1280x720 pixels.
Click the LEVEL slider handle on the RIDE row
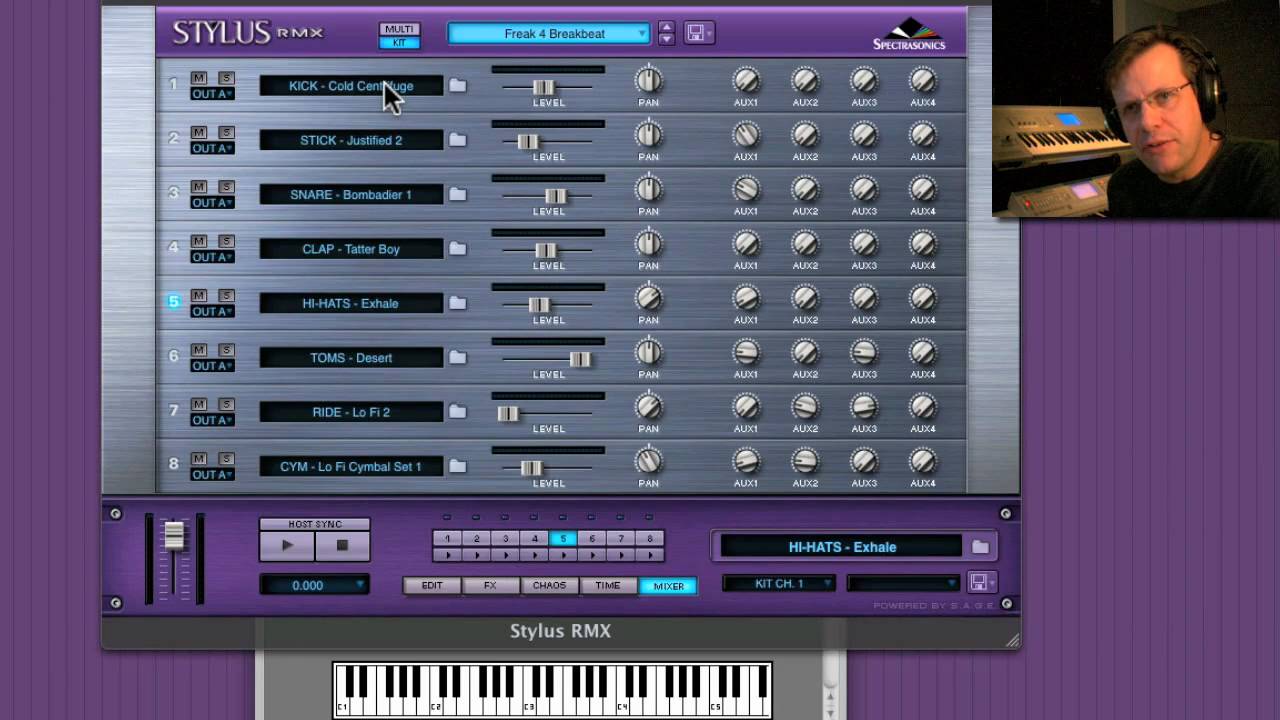click(508, 413)
